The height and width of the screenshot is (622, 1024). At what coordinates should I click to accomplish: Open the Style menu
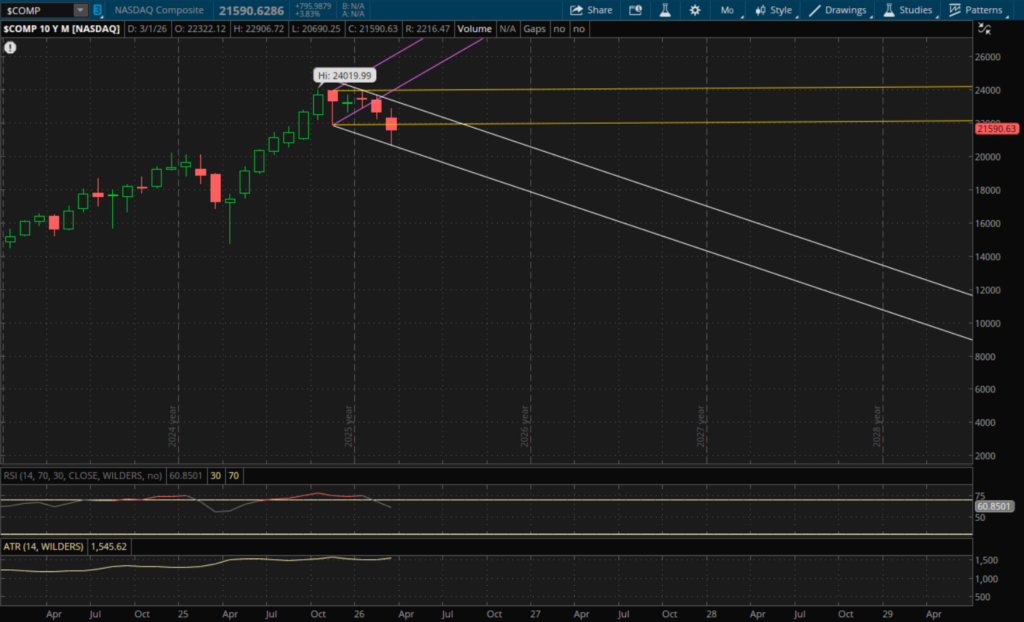774,10
